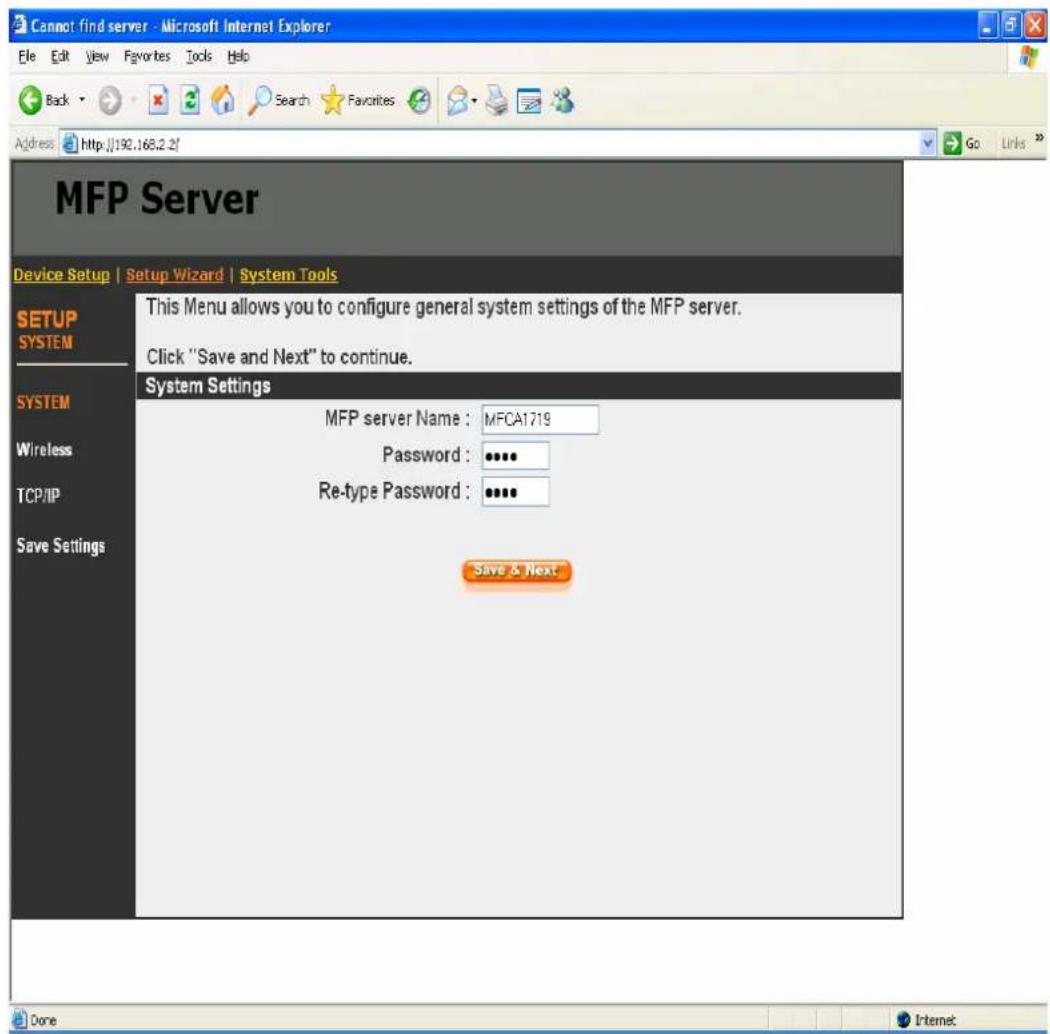1050x1034 pixels.
Task: Select Wireless in the sidebar
Action: (44, 449)
